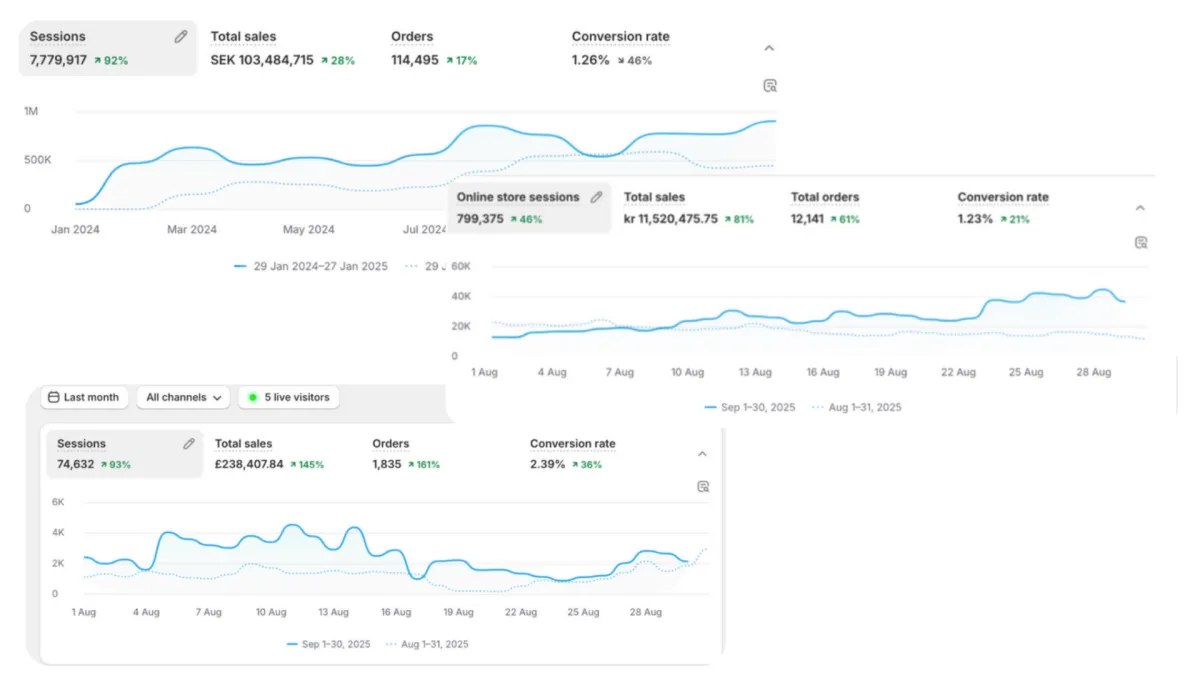Open the Last month date picker

point(84,397)
